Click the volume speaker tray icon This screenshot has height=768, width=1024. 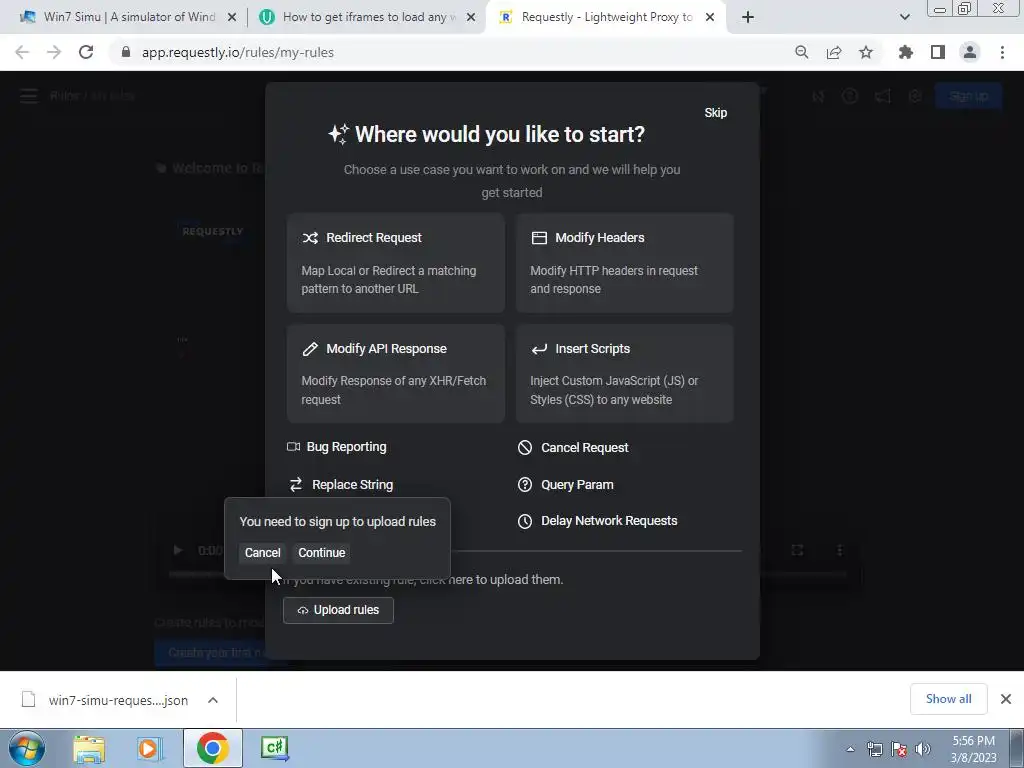pyautogui.click(x=923, y=749)
